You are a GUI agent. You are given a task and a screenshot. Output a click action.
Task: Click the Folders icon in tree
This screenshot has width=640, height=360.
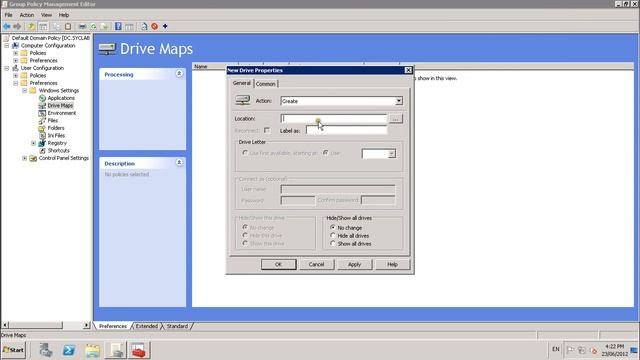pos(42,128)
